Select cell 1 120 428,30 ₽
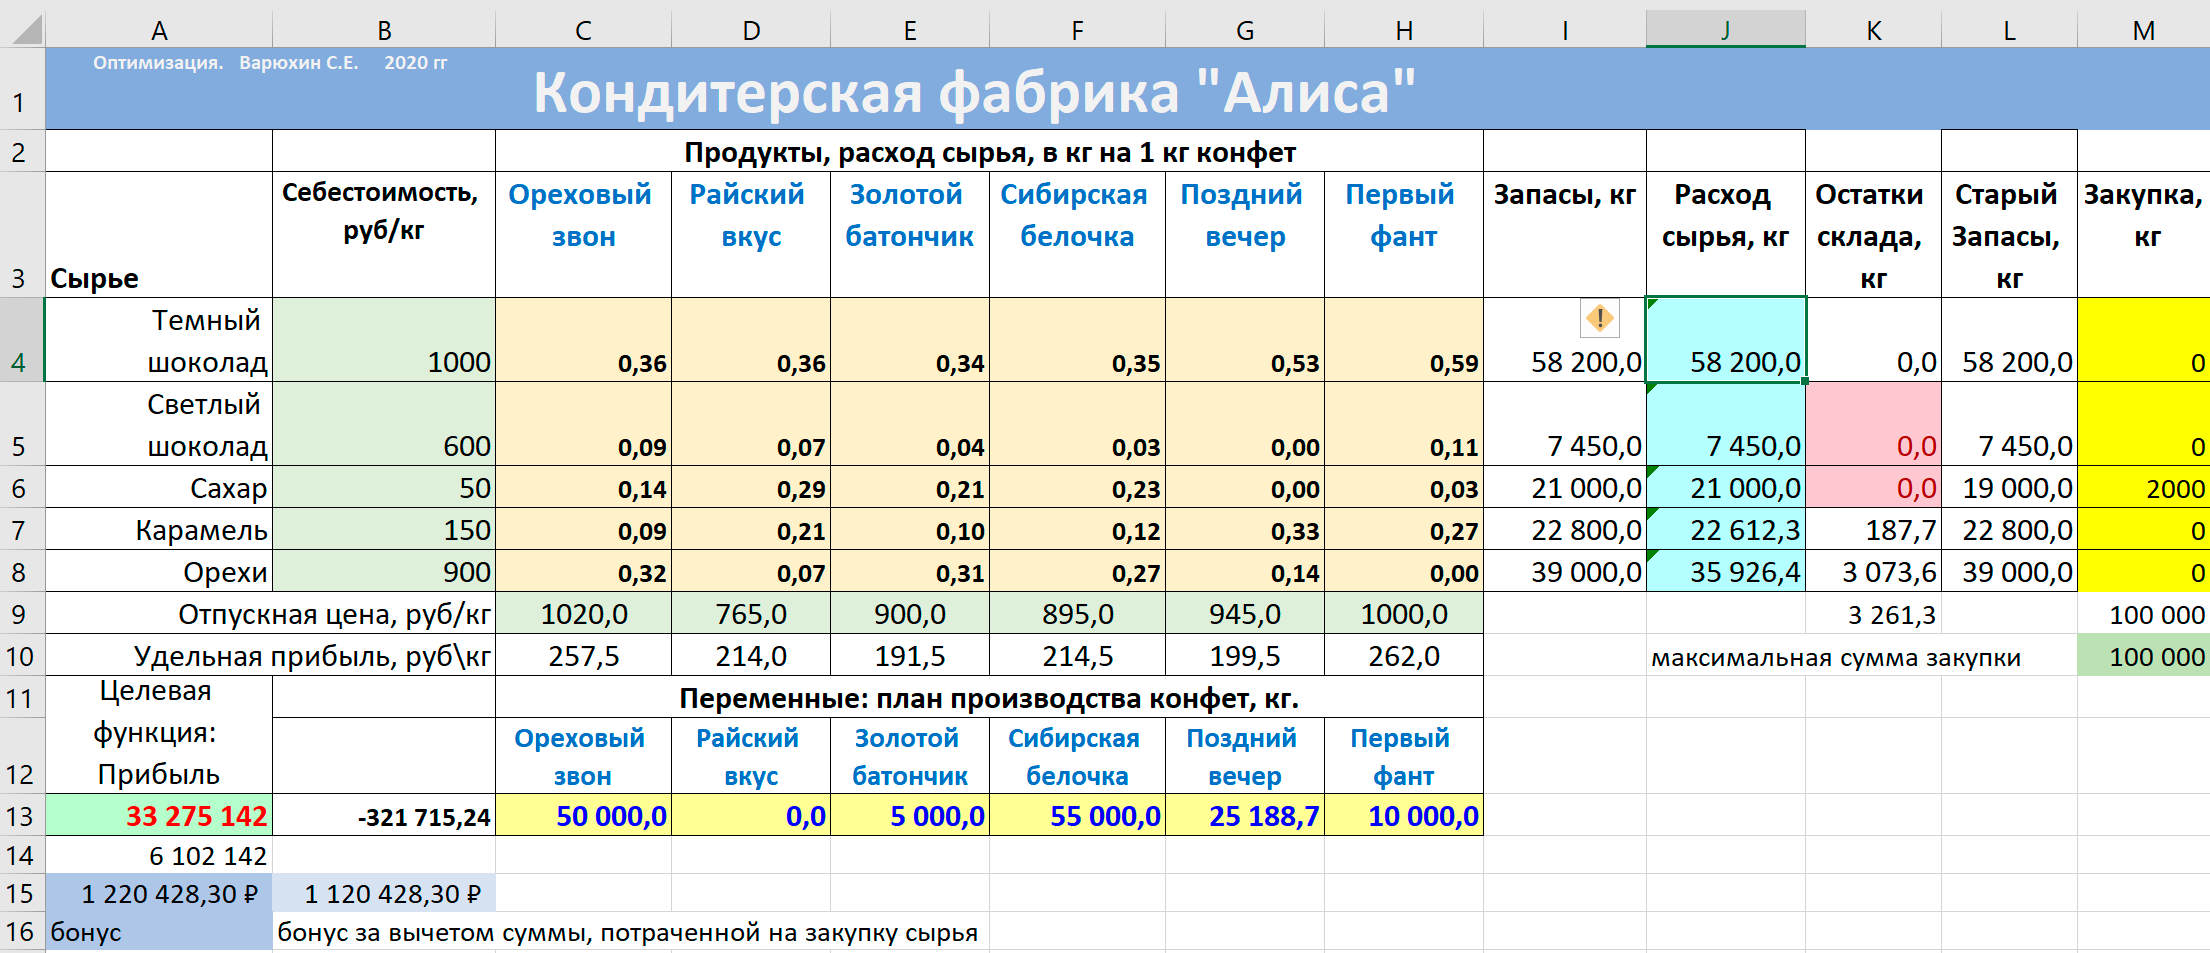 click(384, 893)
